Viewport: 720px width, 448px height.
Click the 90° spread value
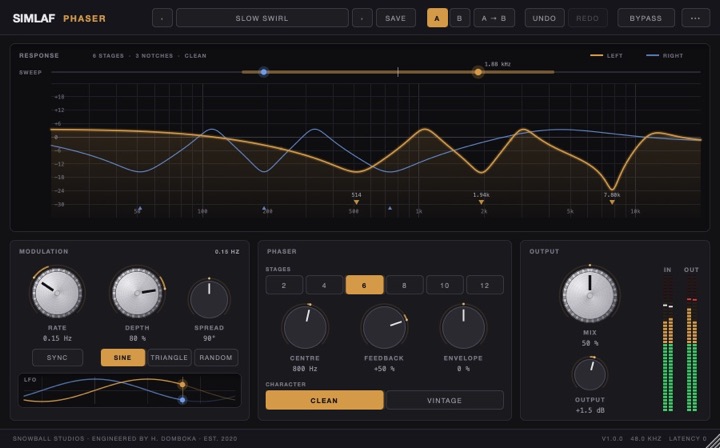(x=209, y=338)
